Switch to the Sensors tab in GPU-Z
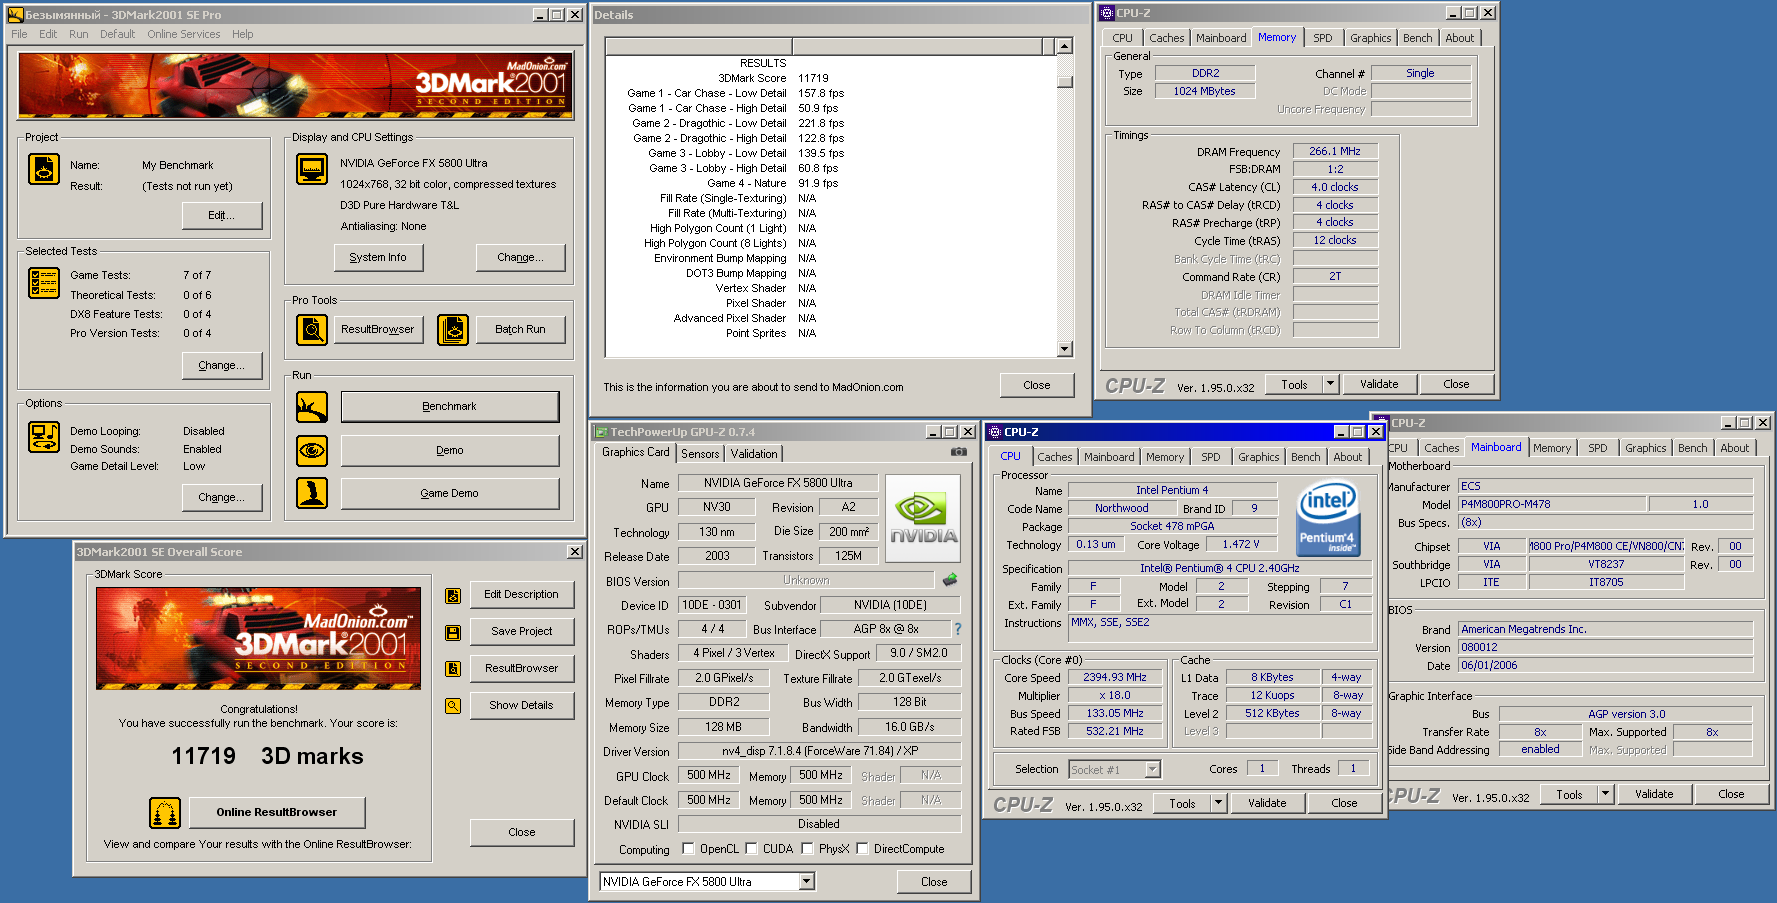This screenshot has width=1777, height=903. [x=700, y=454]
